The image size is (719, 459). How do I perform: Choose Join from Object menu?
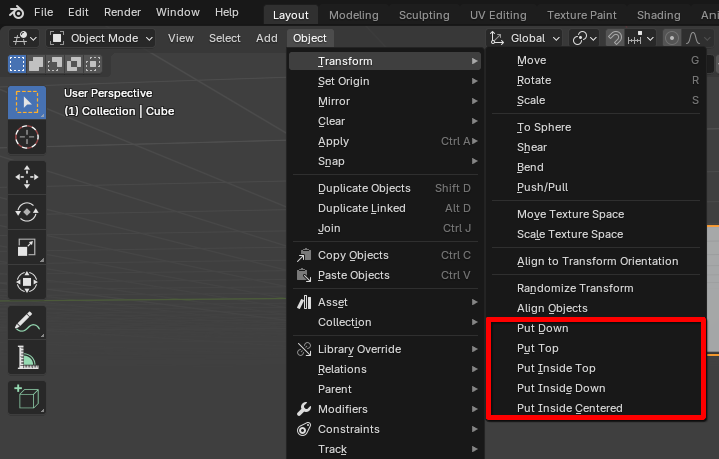[385, 228]
